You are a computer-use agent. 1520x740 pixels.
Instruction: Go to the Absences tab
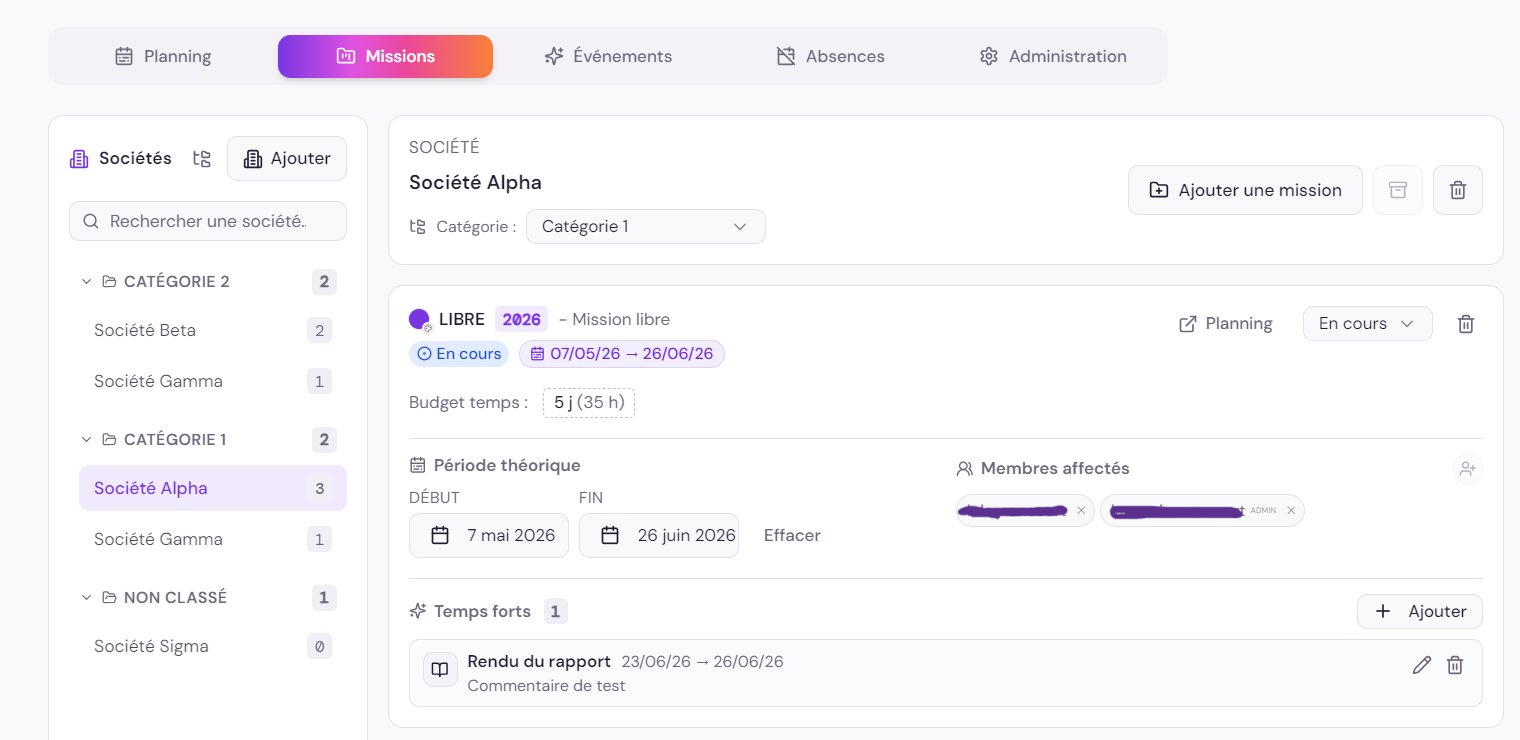click(830, 56)
